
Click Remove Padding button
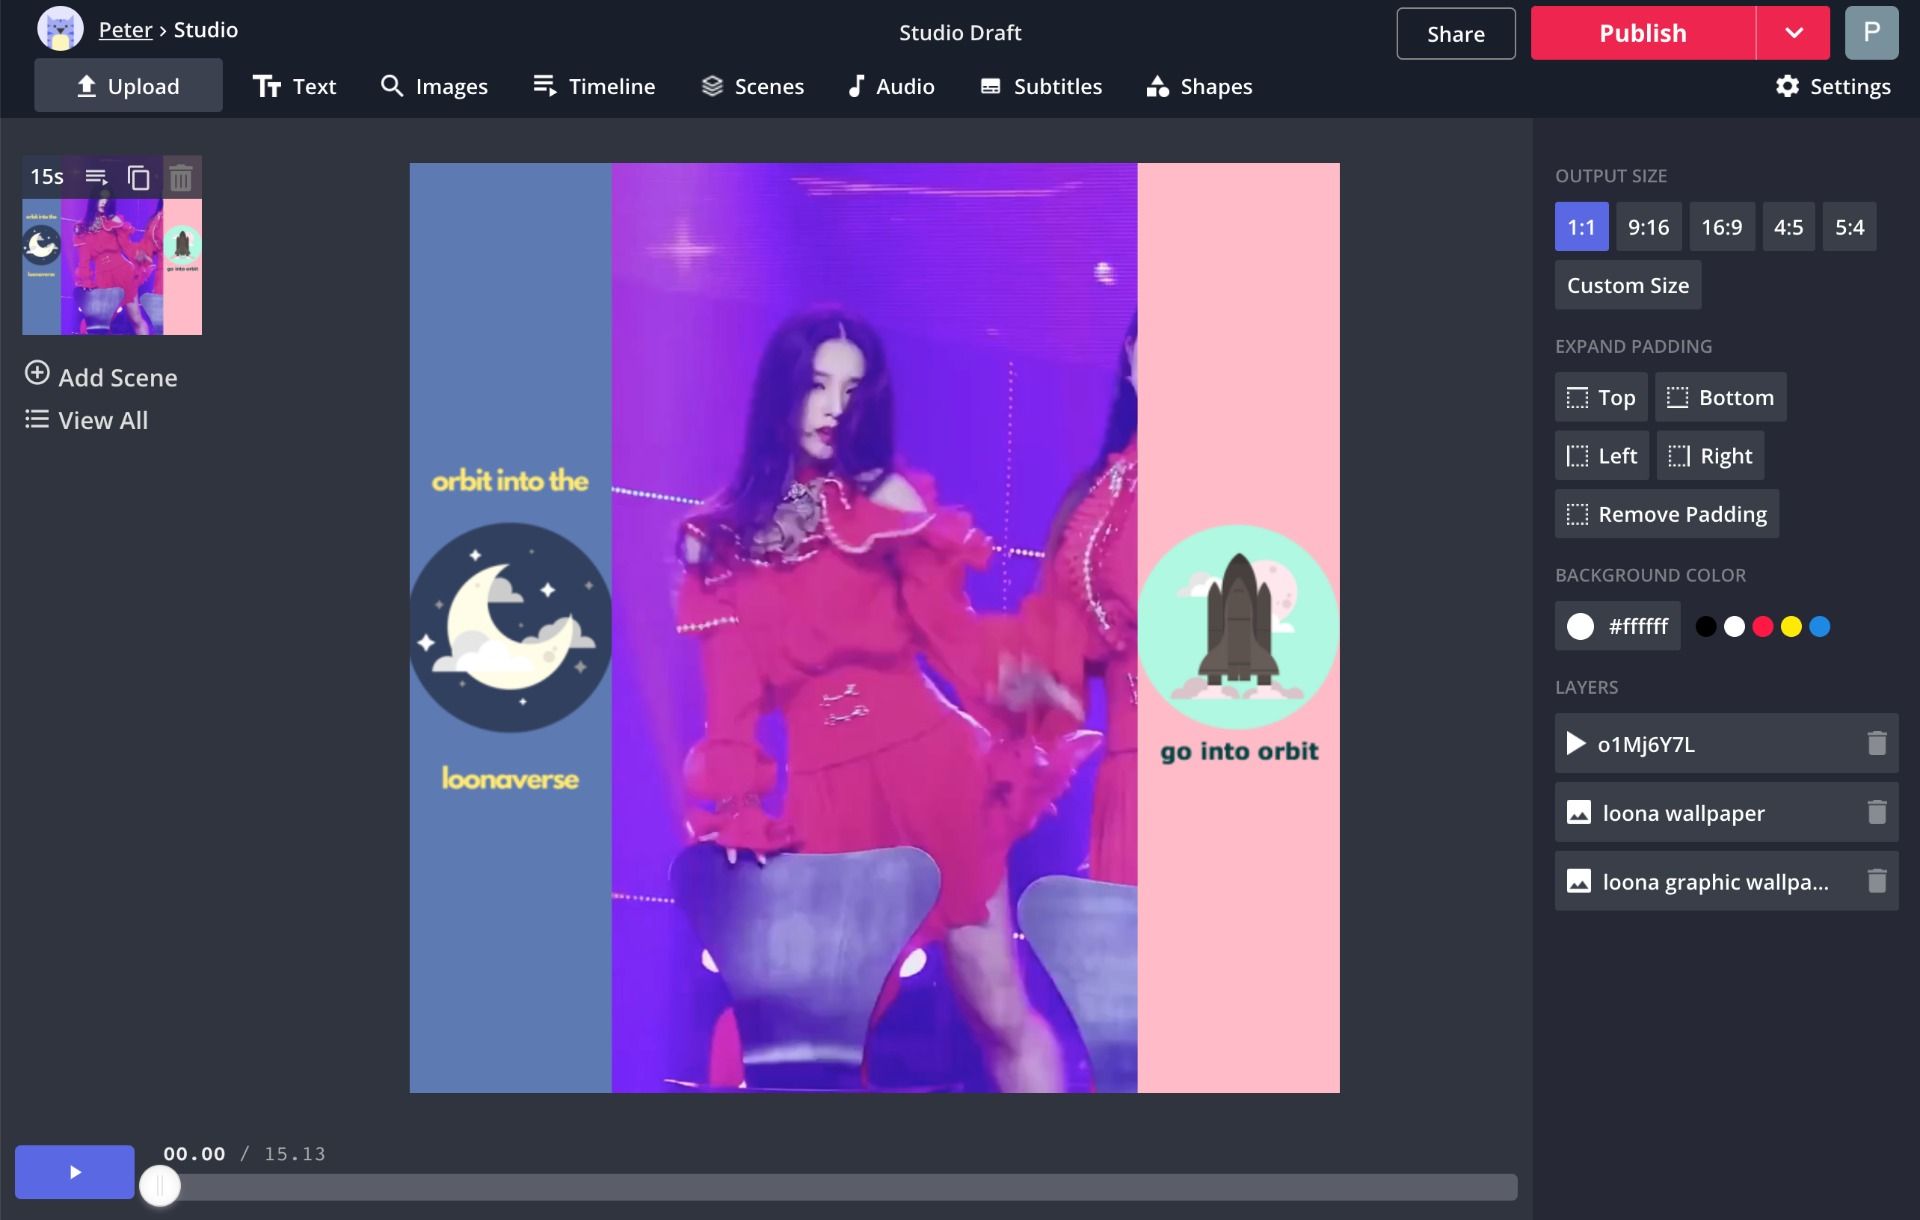pyautogui.click(x=1666, y=514)
